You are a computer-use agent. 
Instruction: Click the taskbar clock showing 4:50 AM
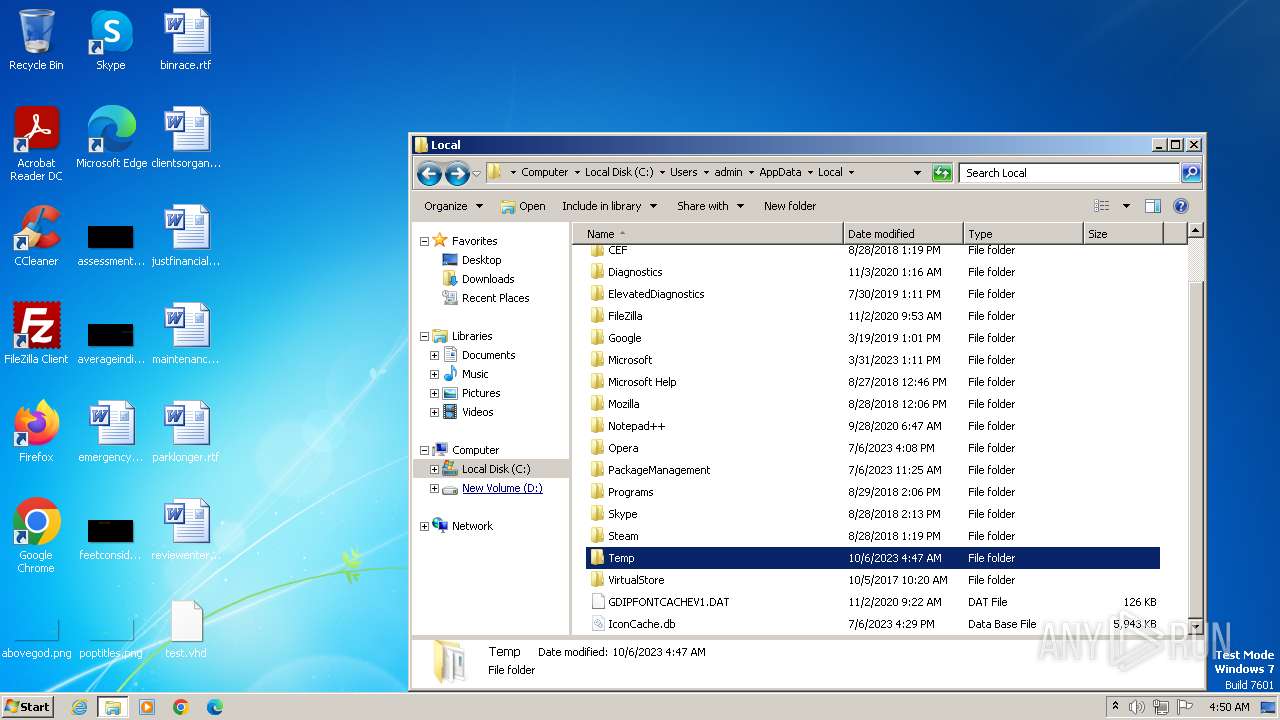(x=1229, y=707)
